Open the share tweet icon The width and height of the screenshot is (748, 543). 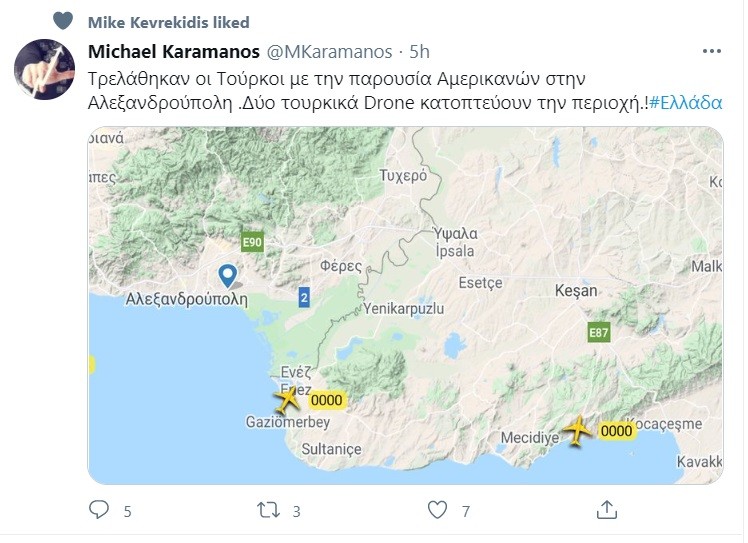click(606, 511)
